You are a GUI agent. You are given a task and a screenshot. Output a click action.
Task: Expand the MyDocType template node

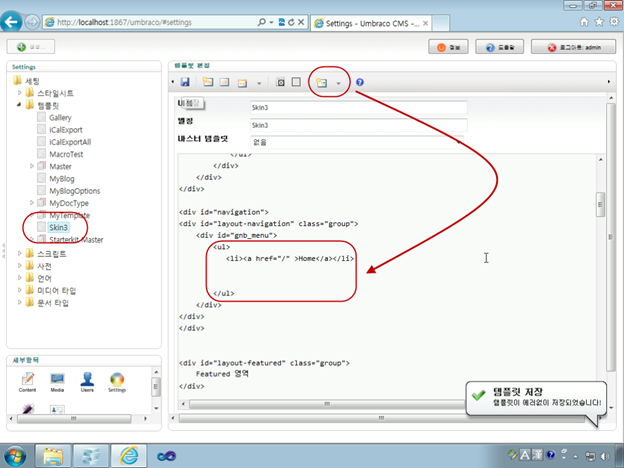pos(32,203)
